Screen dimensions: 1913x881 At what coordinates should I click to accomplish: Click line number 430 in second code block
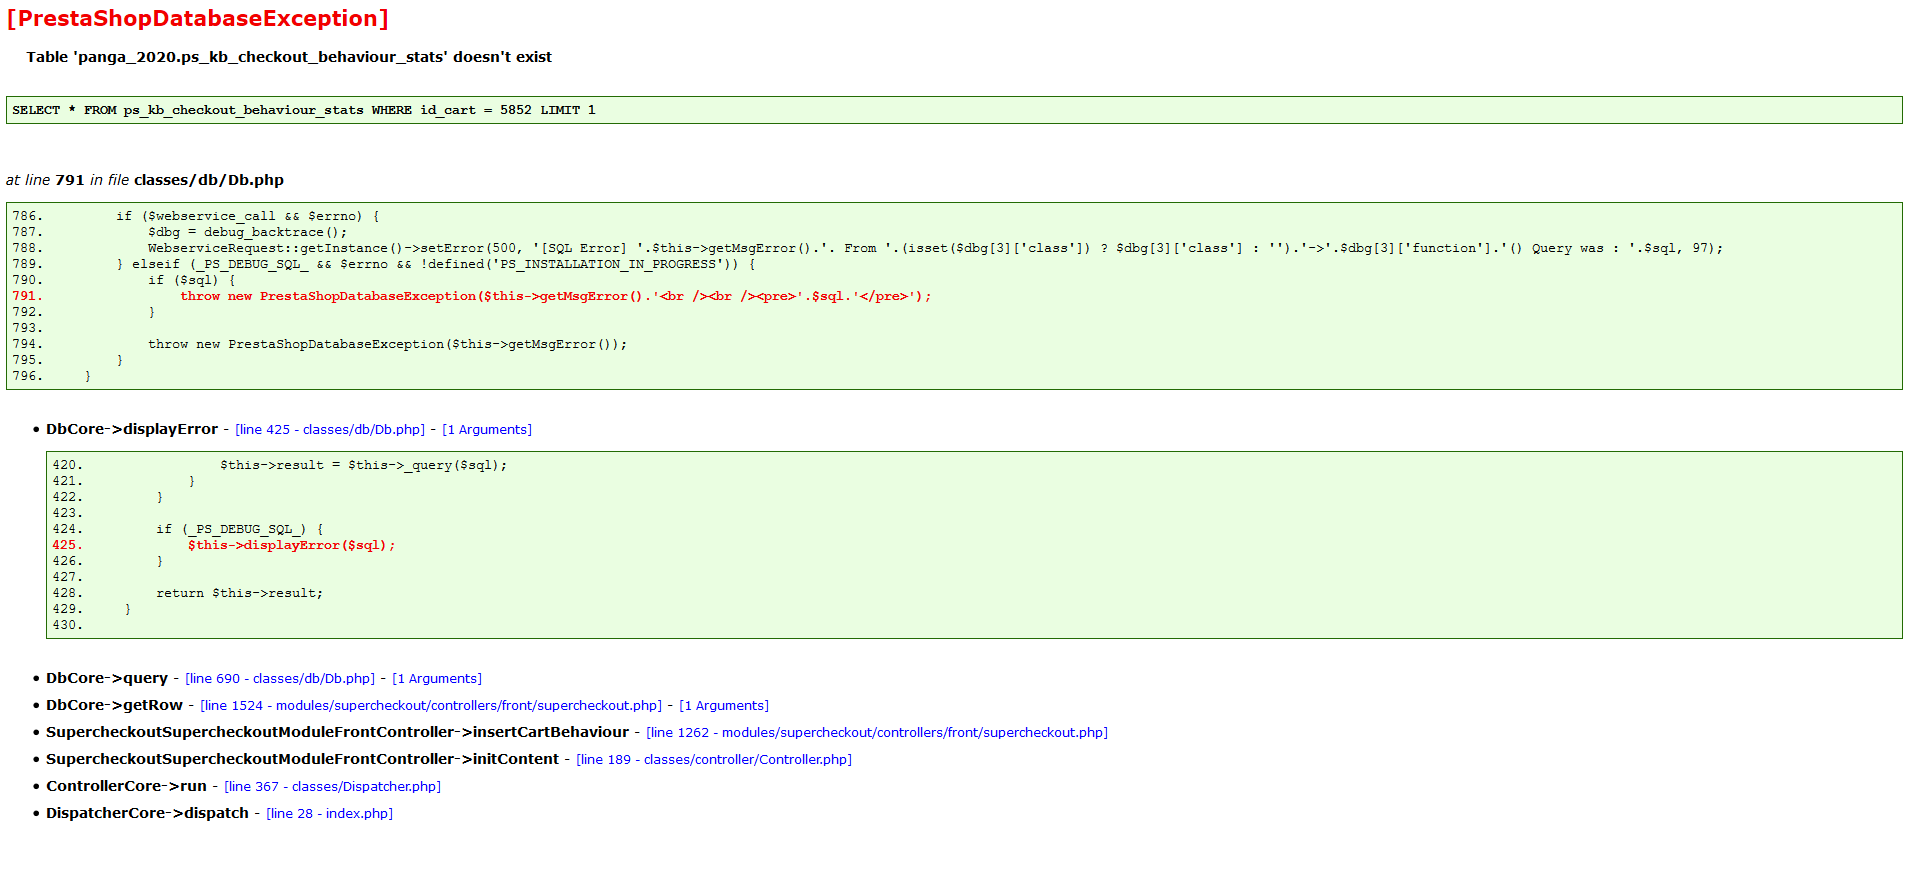point(67,625)
